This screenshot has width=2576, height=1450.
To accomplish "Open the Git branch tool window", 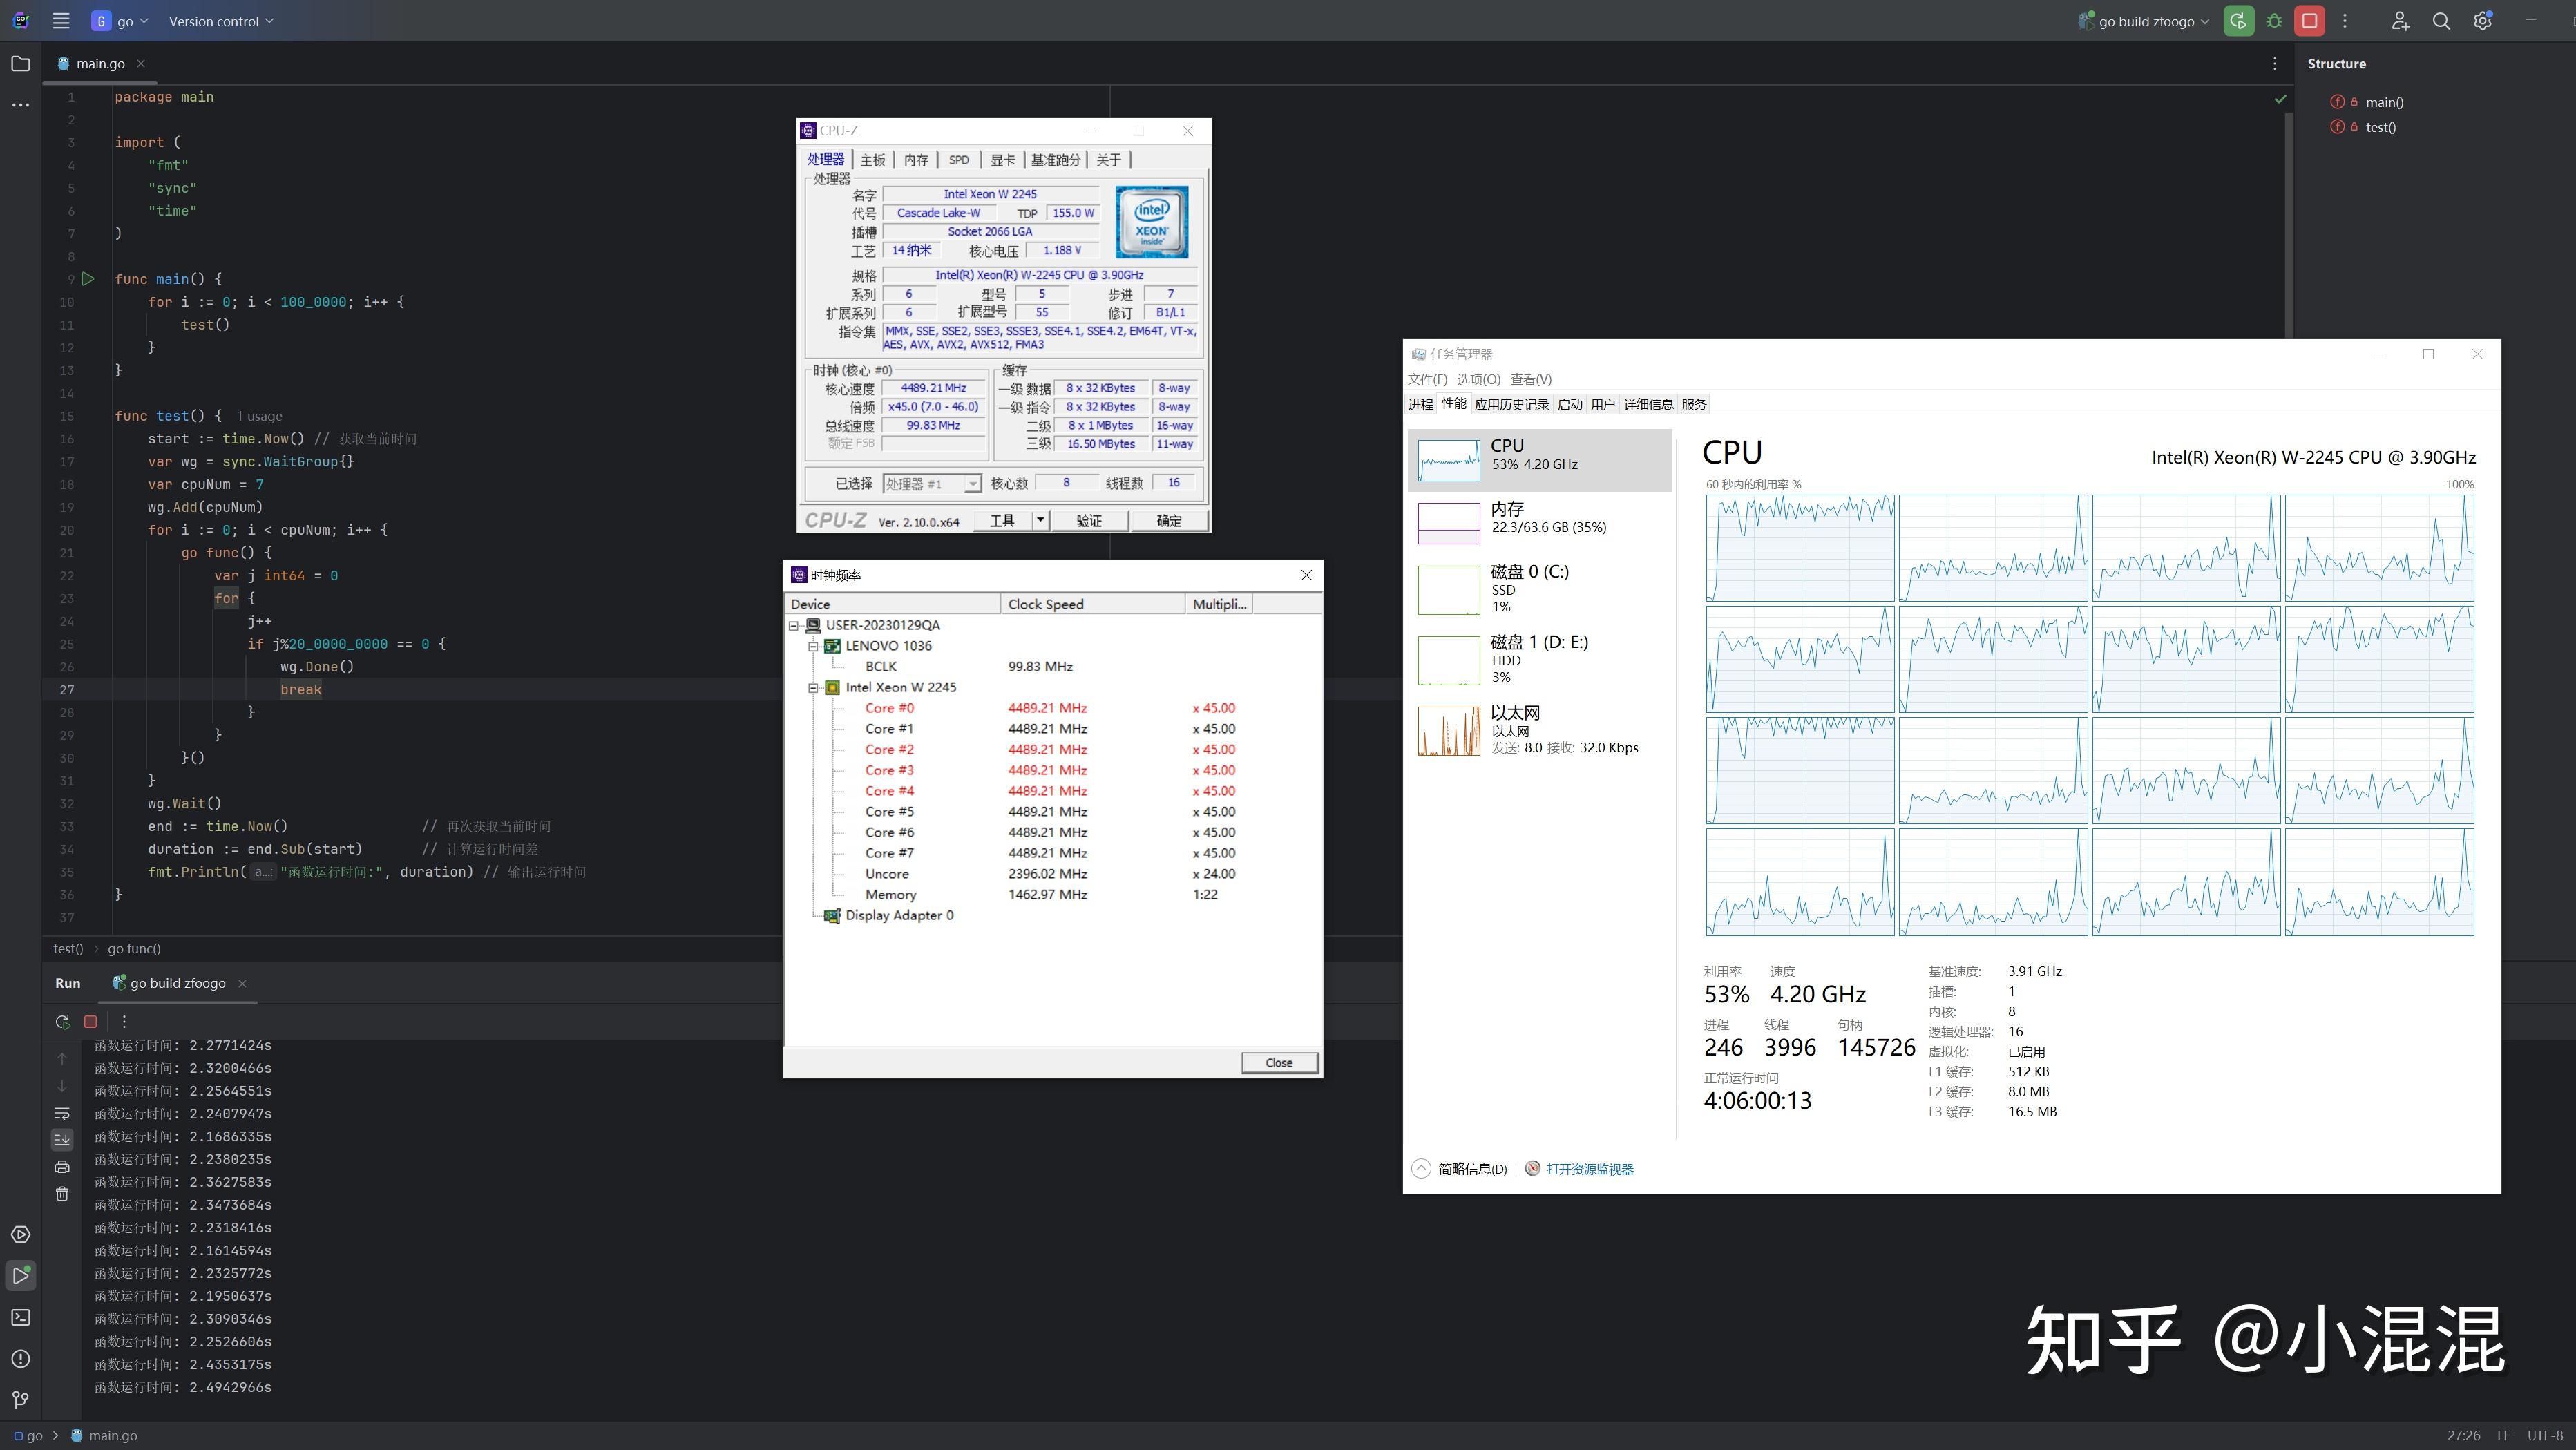I will pos(21,1399).
